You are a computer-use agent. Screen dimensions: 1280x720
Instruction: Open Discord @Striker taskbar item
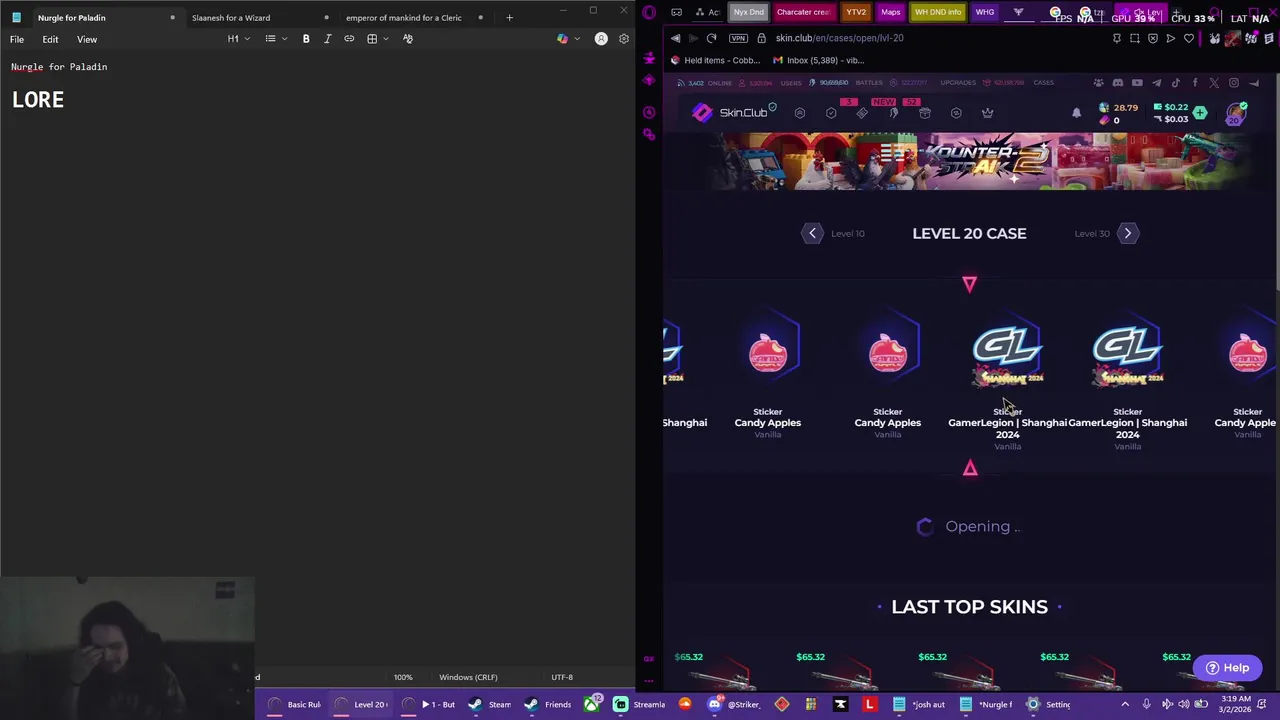pos(734,704)
